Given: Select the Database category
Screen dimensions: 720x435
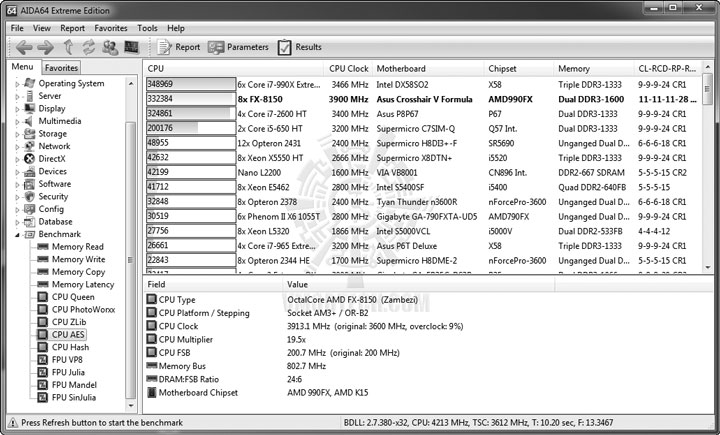Looking at the screenshot, I should (x=55, y=221).
